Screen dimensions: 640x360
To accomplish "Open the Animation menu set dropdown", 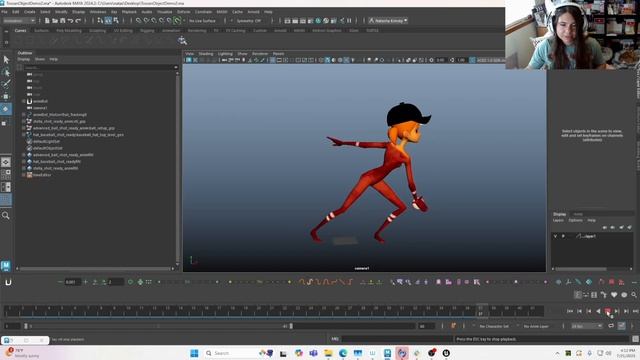I will tap(19, 20).
